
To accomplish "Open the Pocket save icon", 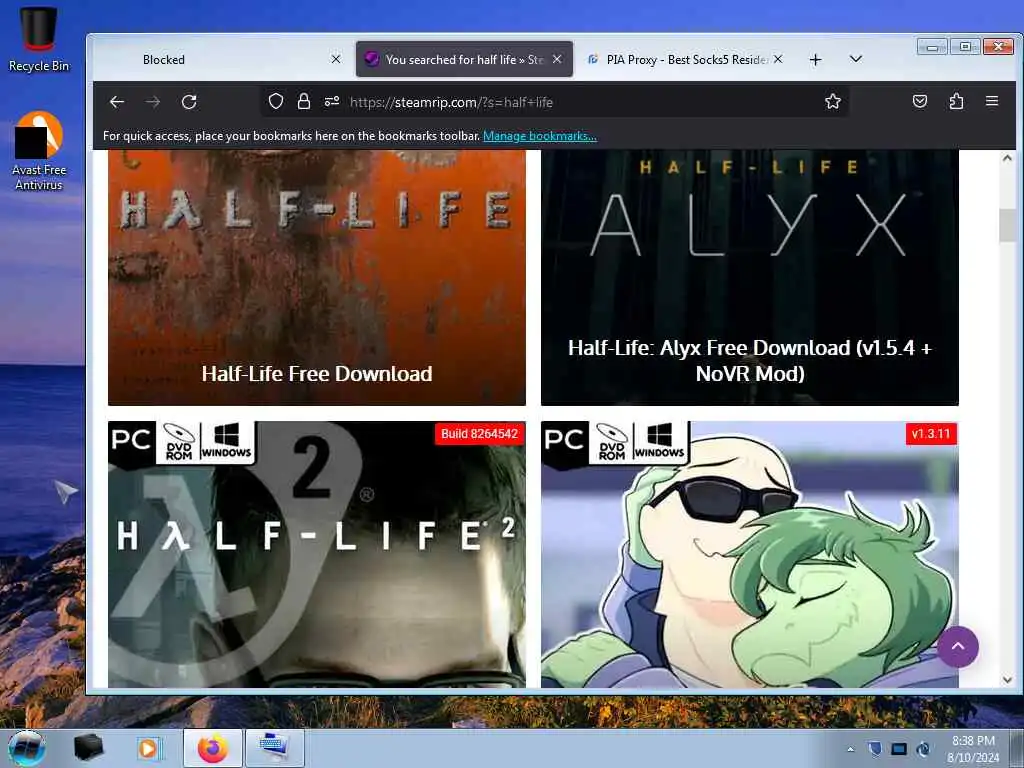I will tap(920, 101).
